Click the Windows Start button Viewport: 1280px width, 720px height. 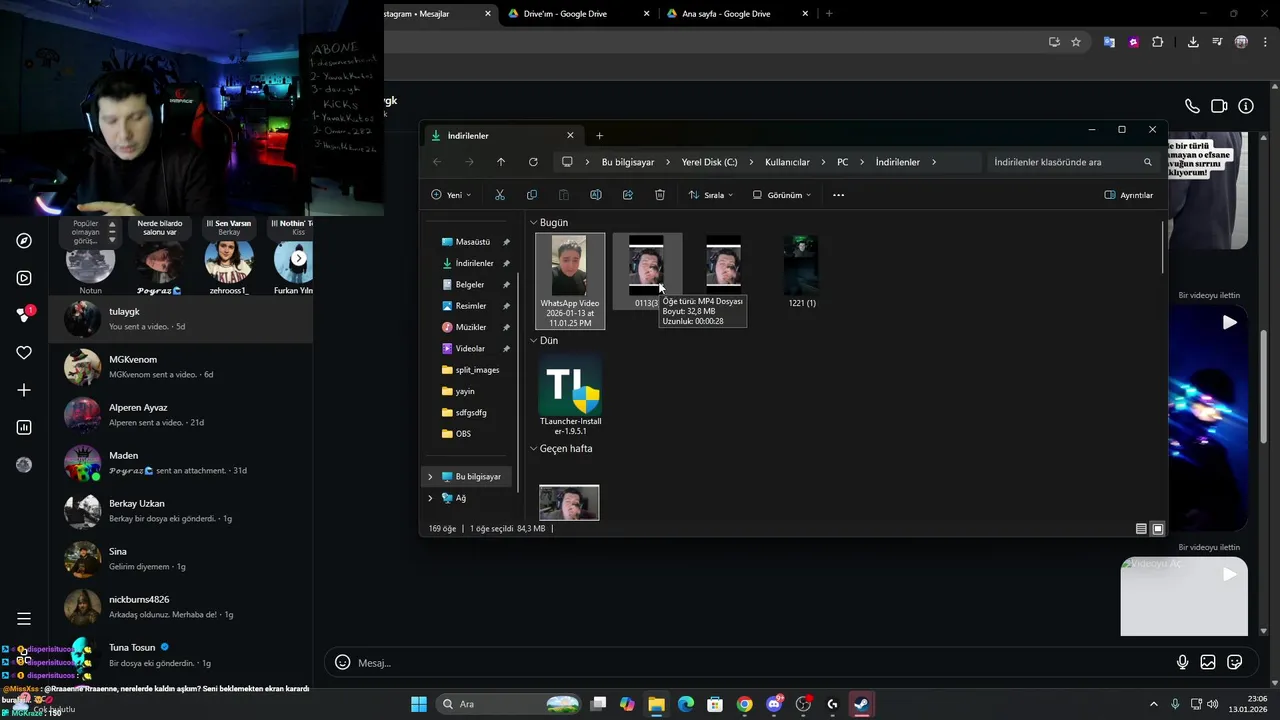pos(419,704)
